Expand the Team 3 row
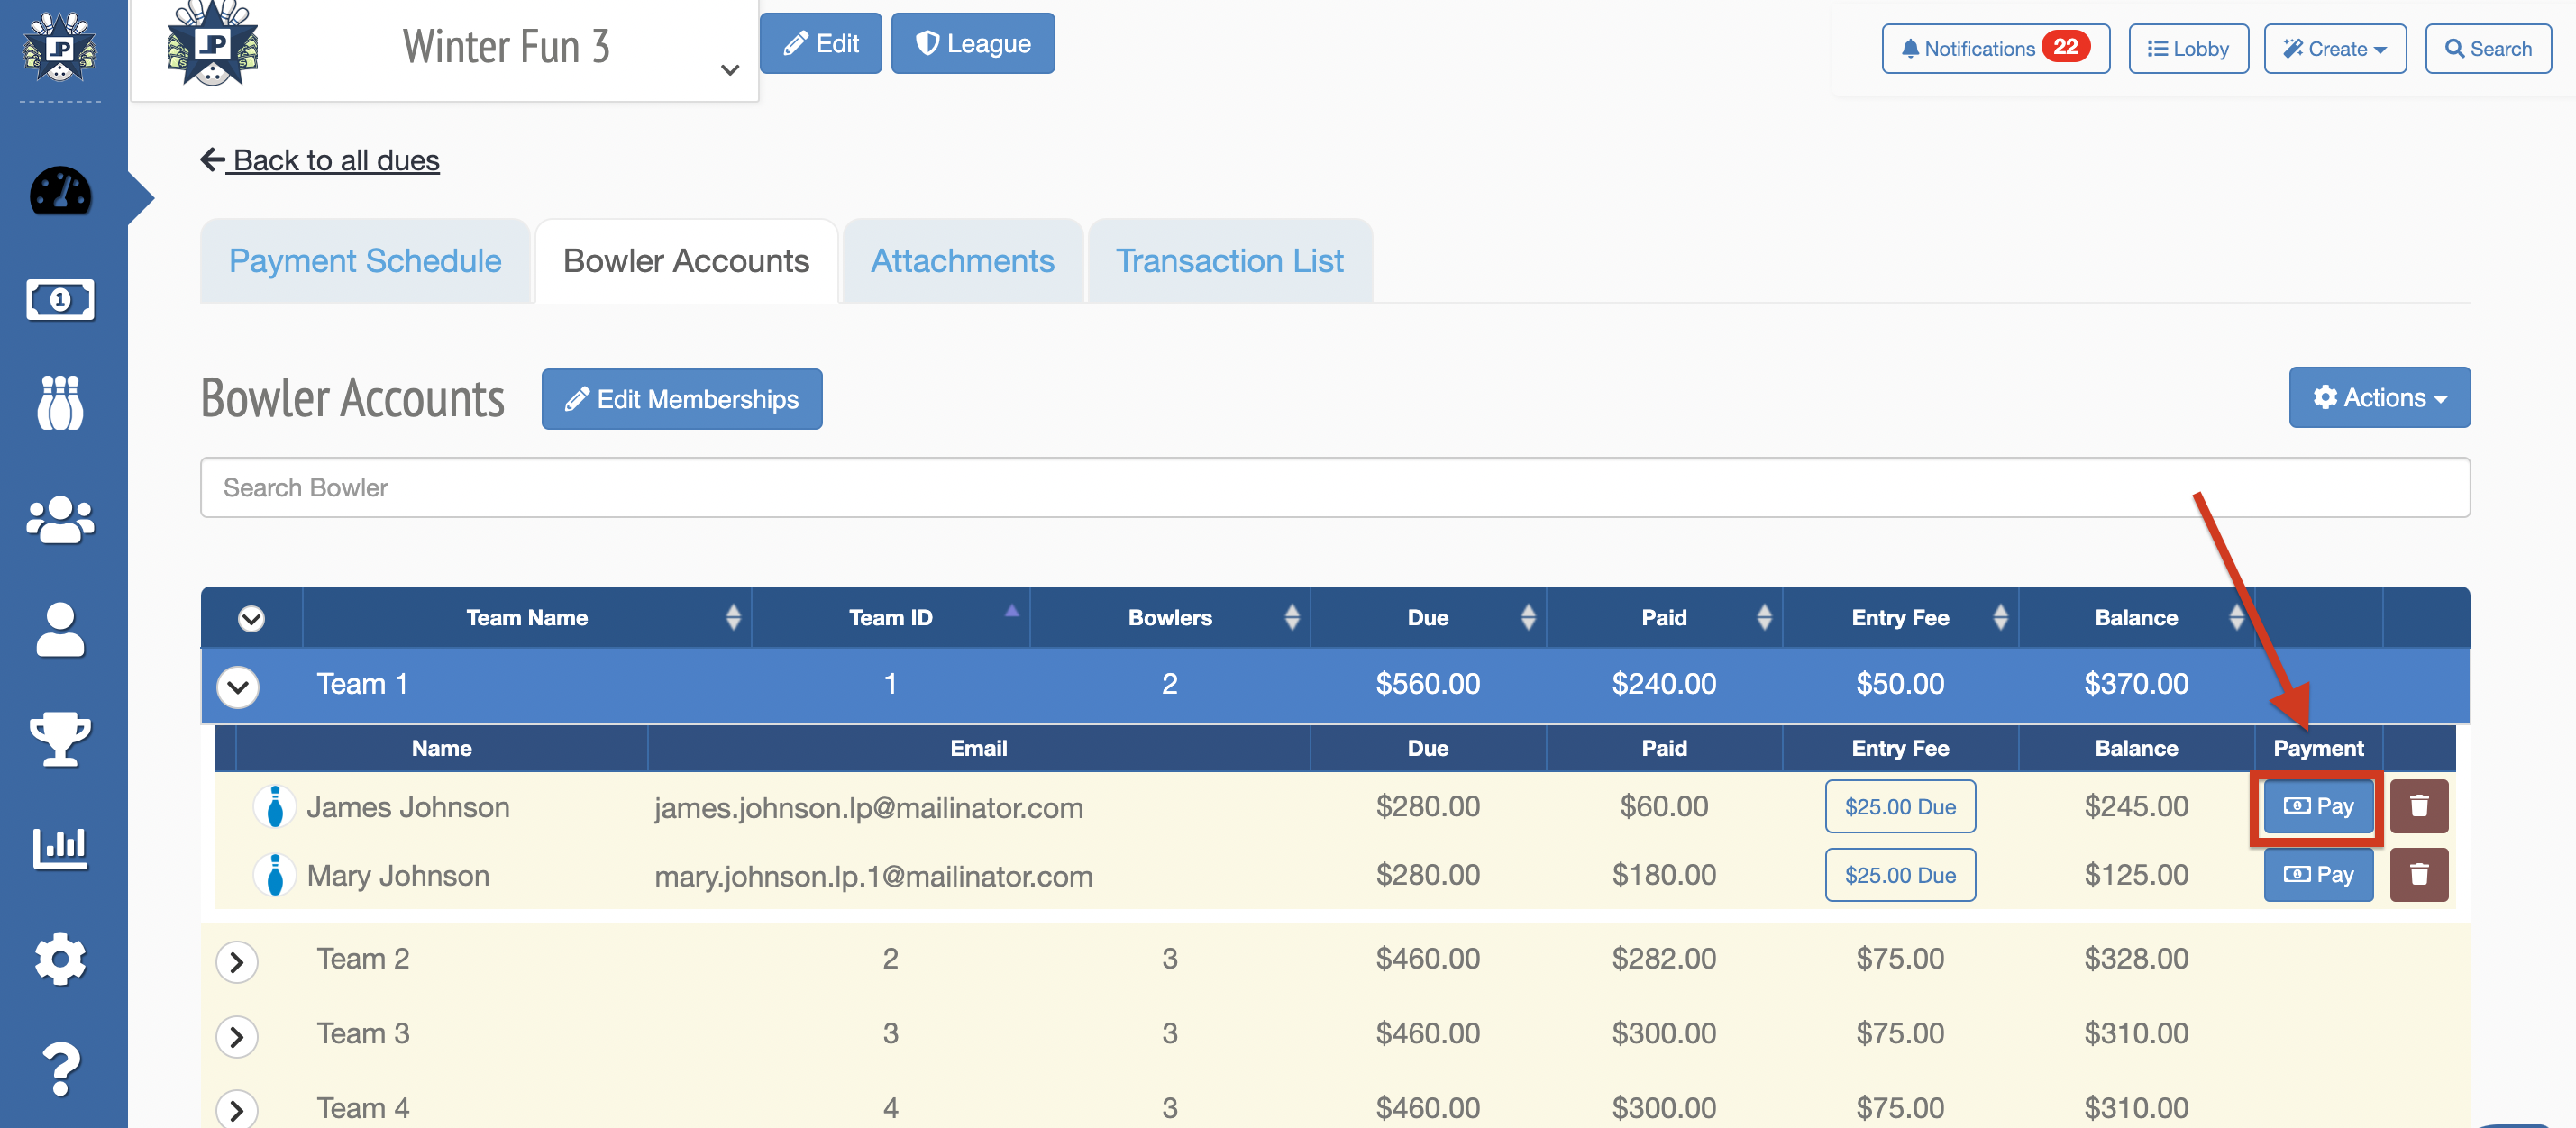The width and height of the screenshot is (2576, 1128). [237, 1036]
